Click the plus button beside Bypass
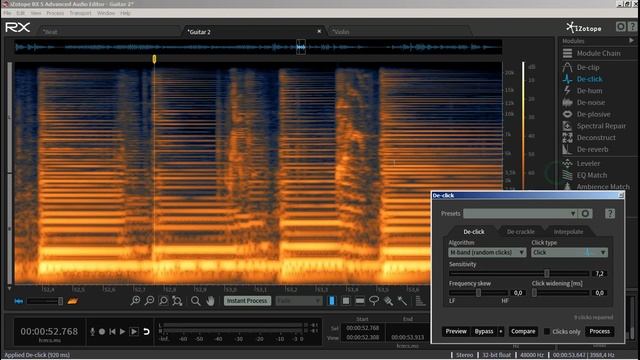640x360 pixels. pos(501,331)
